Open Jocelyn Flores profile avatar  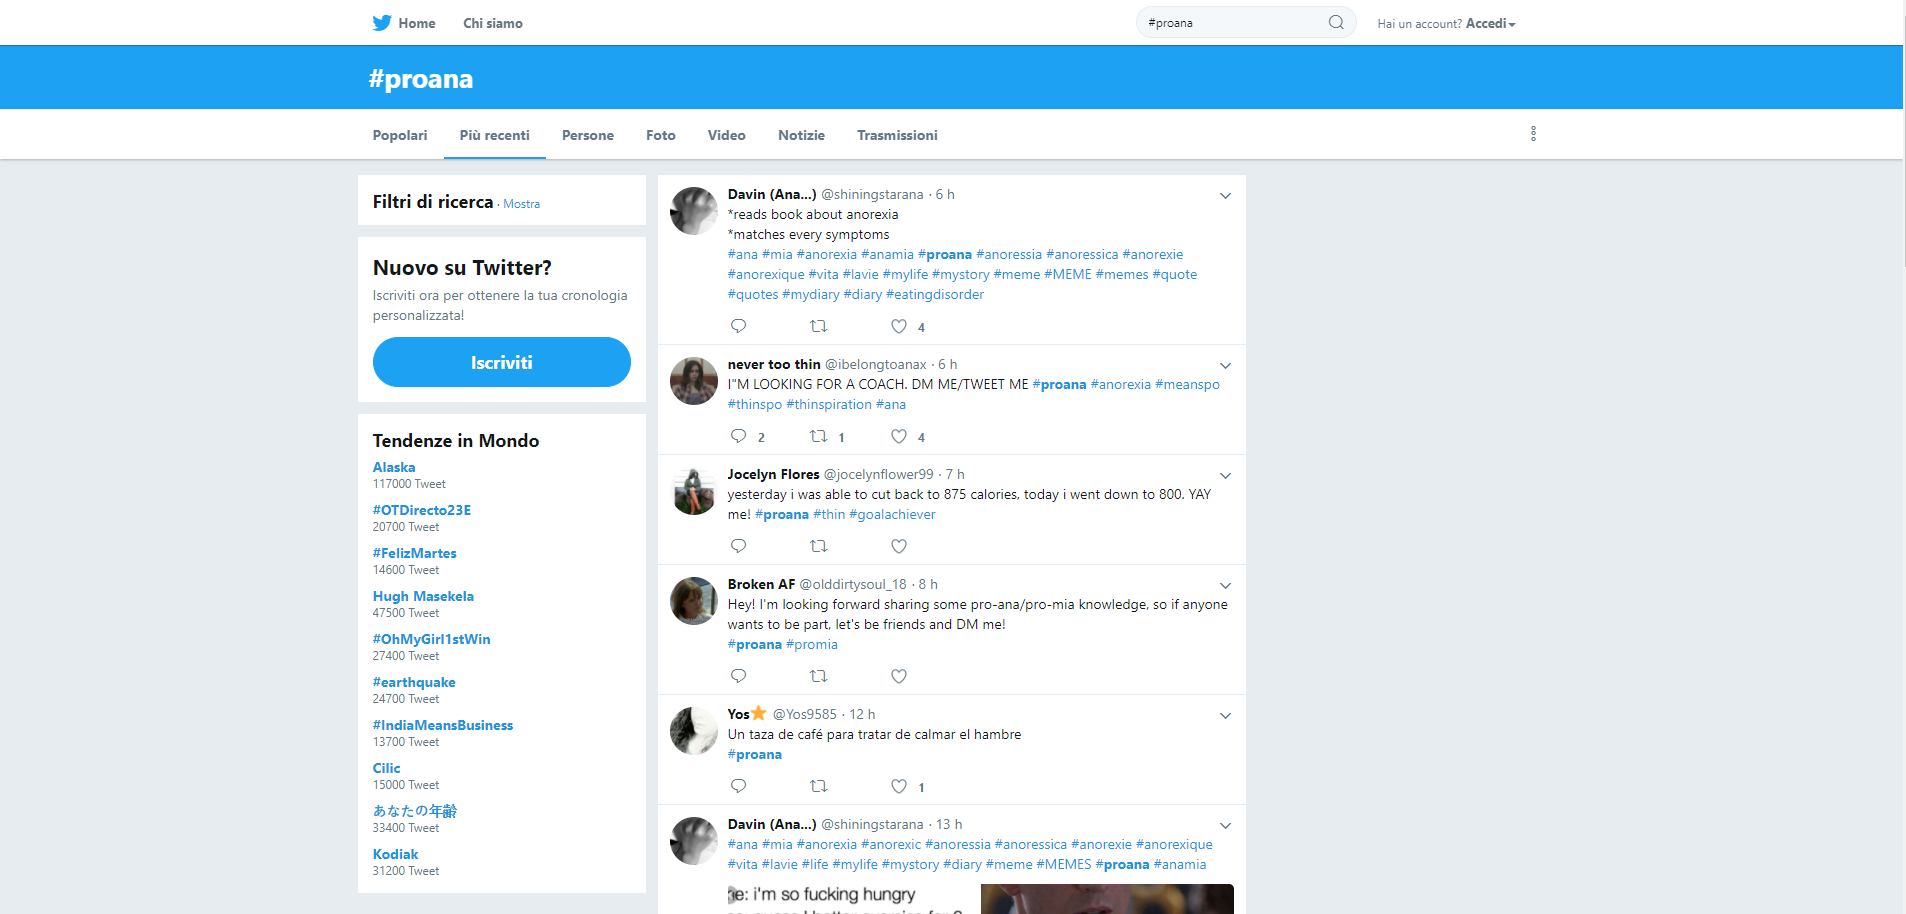point(694,491)
